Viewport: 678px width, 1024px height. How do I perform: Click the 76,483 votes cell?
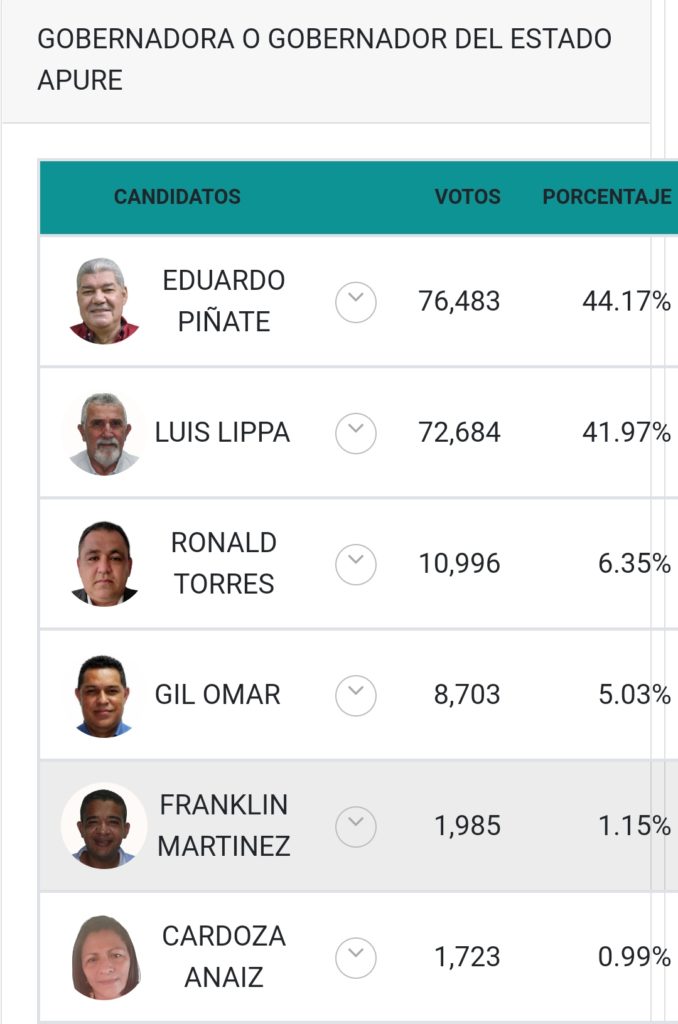tap(459, 302)
